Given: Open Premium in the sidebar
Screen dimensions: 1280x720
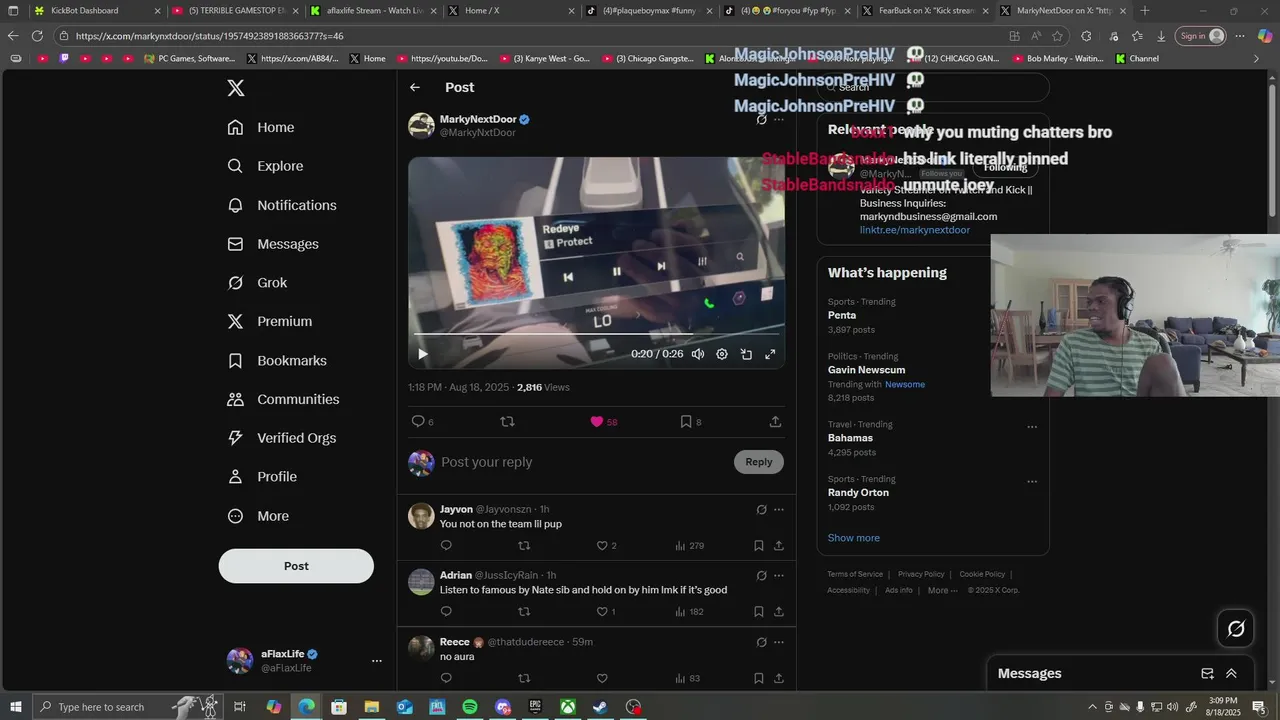Looking at the screenshot, I should (270, 321).
